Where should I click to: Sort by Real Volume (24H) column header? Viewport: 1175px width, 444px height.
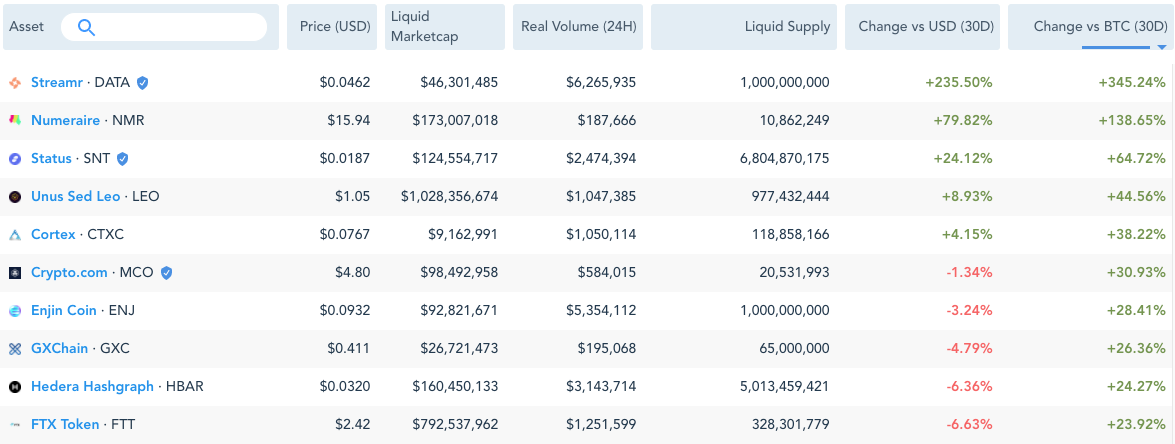click(x=578, y=27)
